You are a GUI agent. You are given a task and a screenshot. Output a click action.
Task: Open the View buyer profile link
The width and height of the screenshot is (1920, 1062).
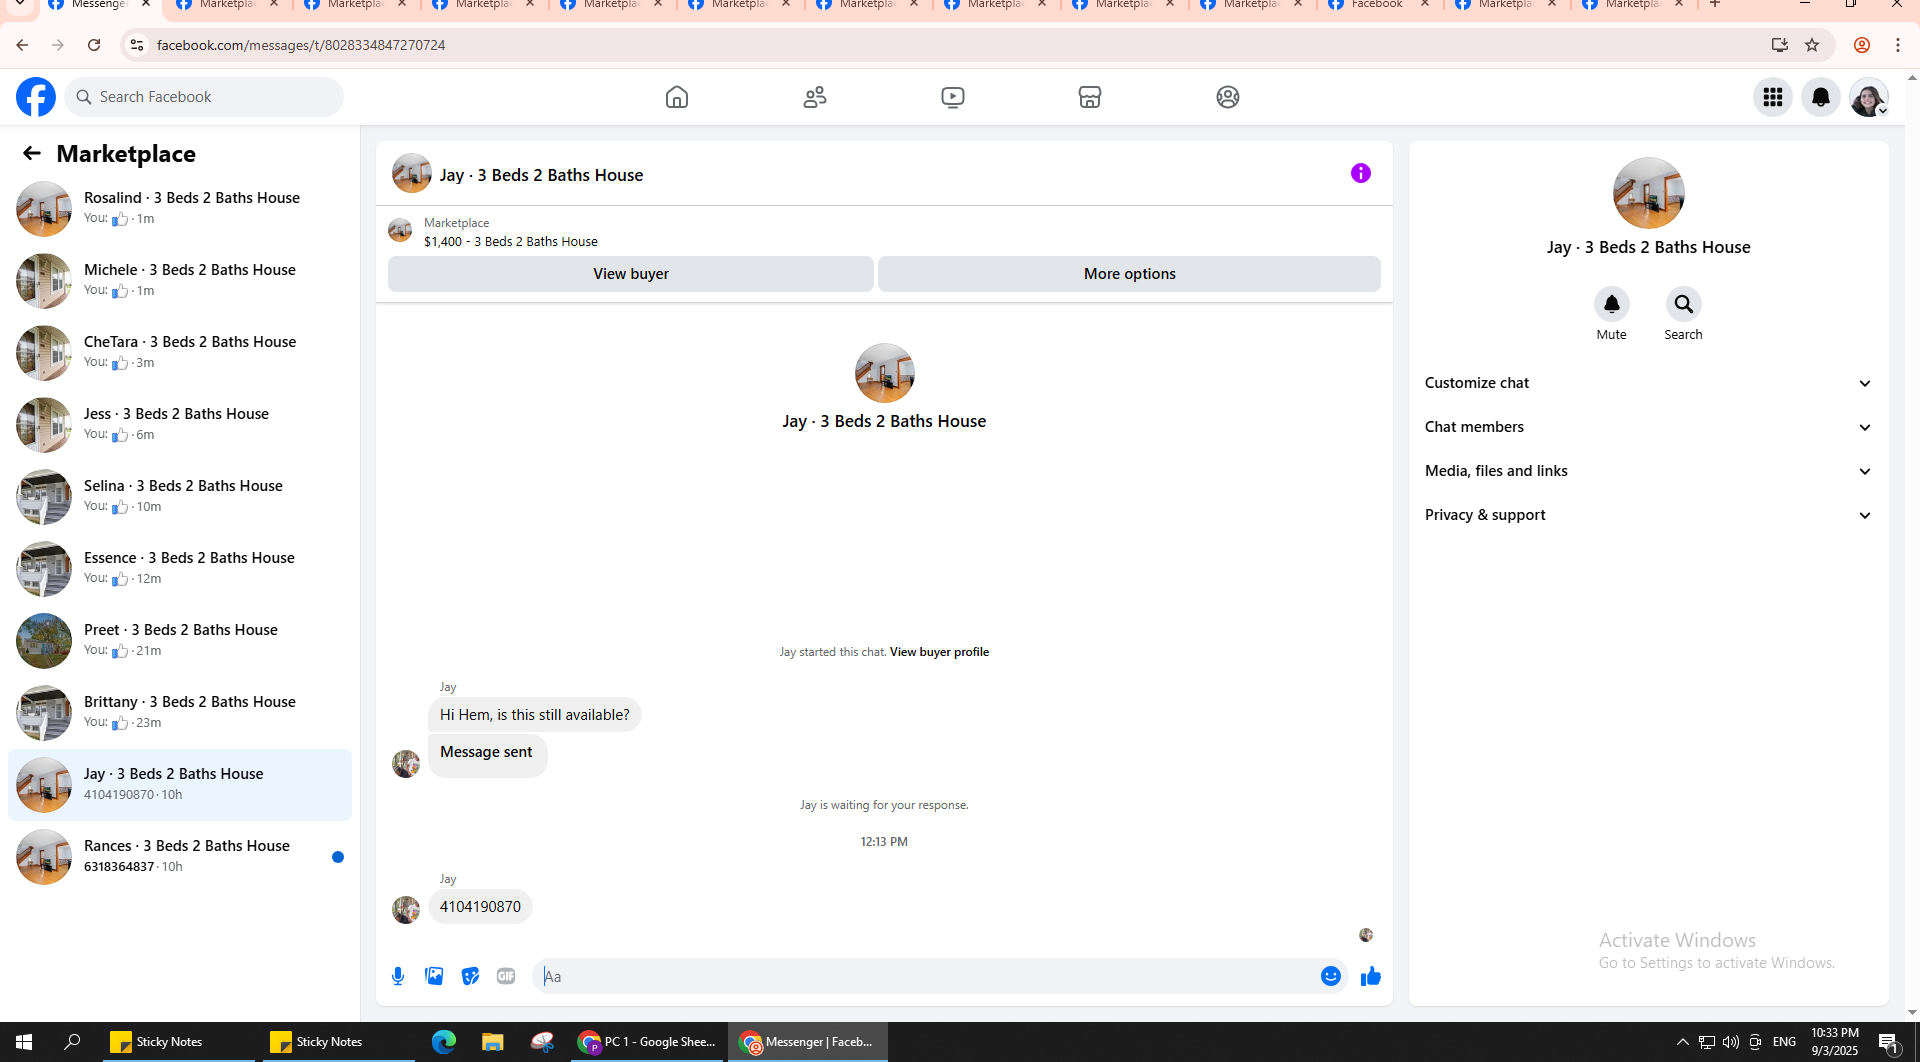click(x=939, y=652)
